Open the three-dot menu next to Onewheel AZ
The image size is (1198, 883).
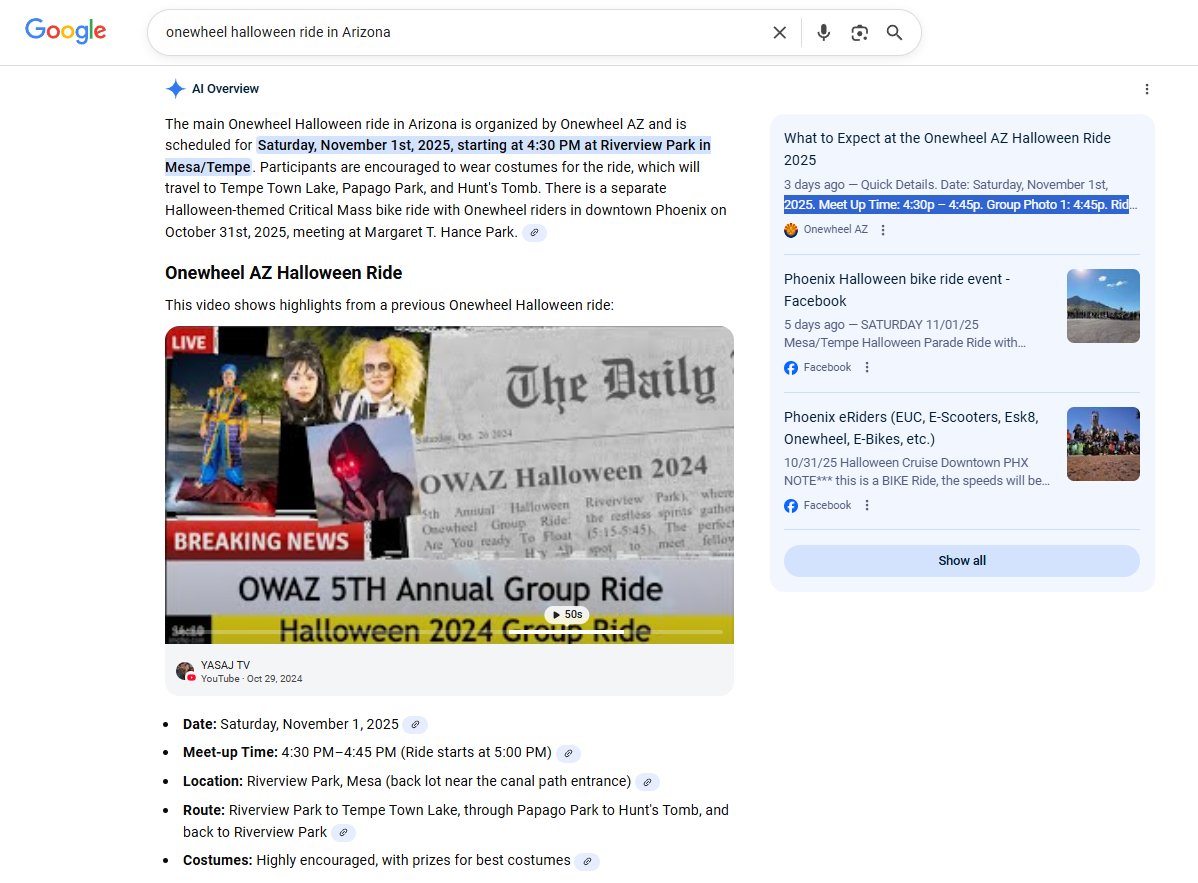click(883, 230)
